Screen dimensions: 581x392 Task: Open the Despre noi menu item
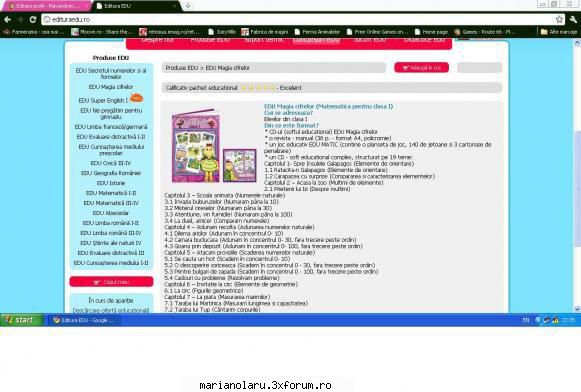[x=157, y=40]
